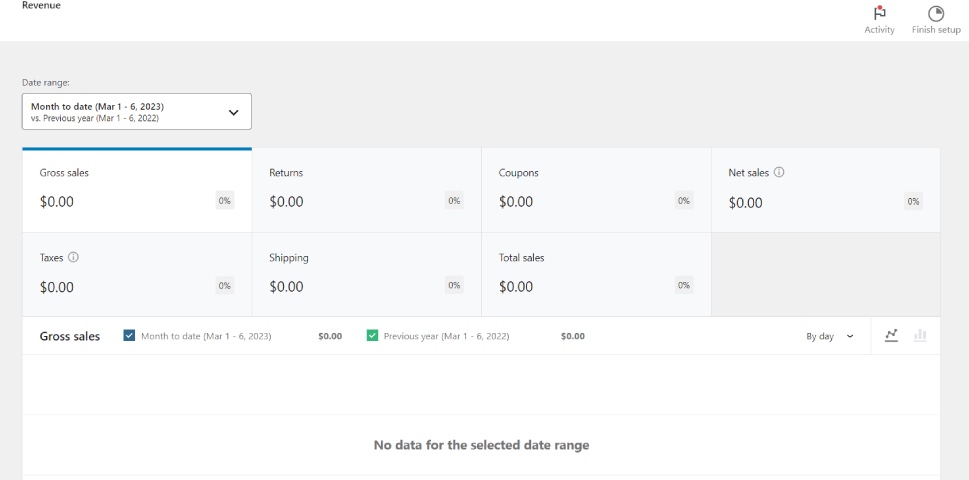
Task: Switch to line chart view
Action: tap(891, 335)
